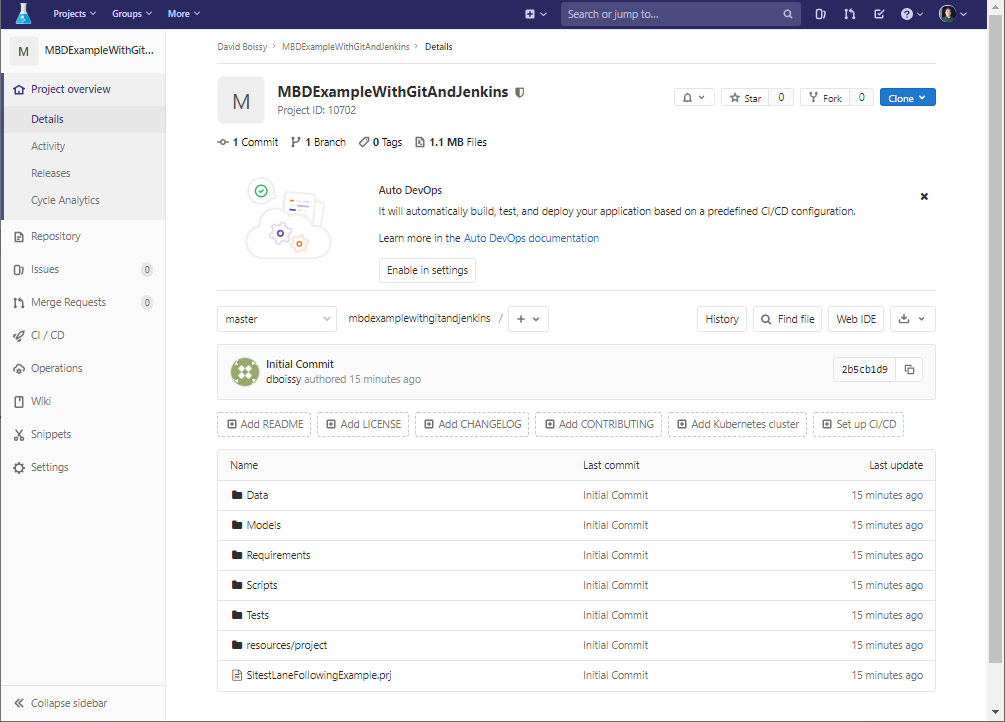Open the notification bell dropdown
This screenshot has height=722, width=1005.
(694, 98)
